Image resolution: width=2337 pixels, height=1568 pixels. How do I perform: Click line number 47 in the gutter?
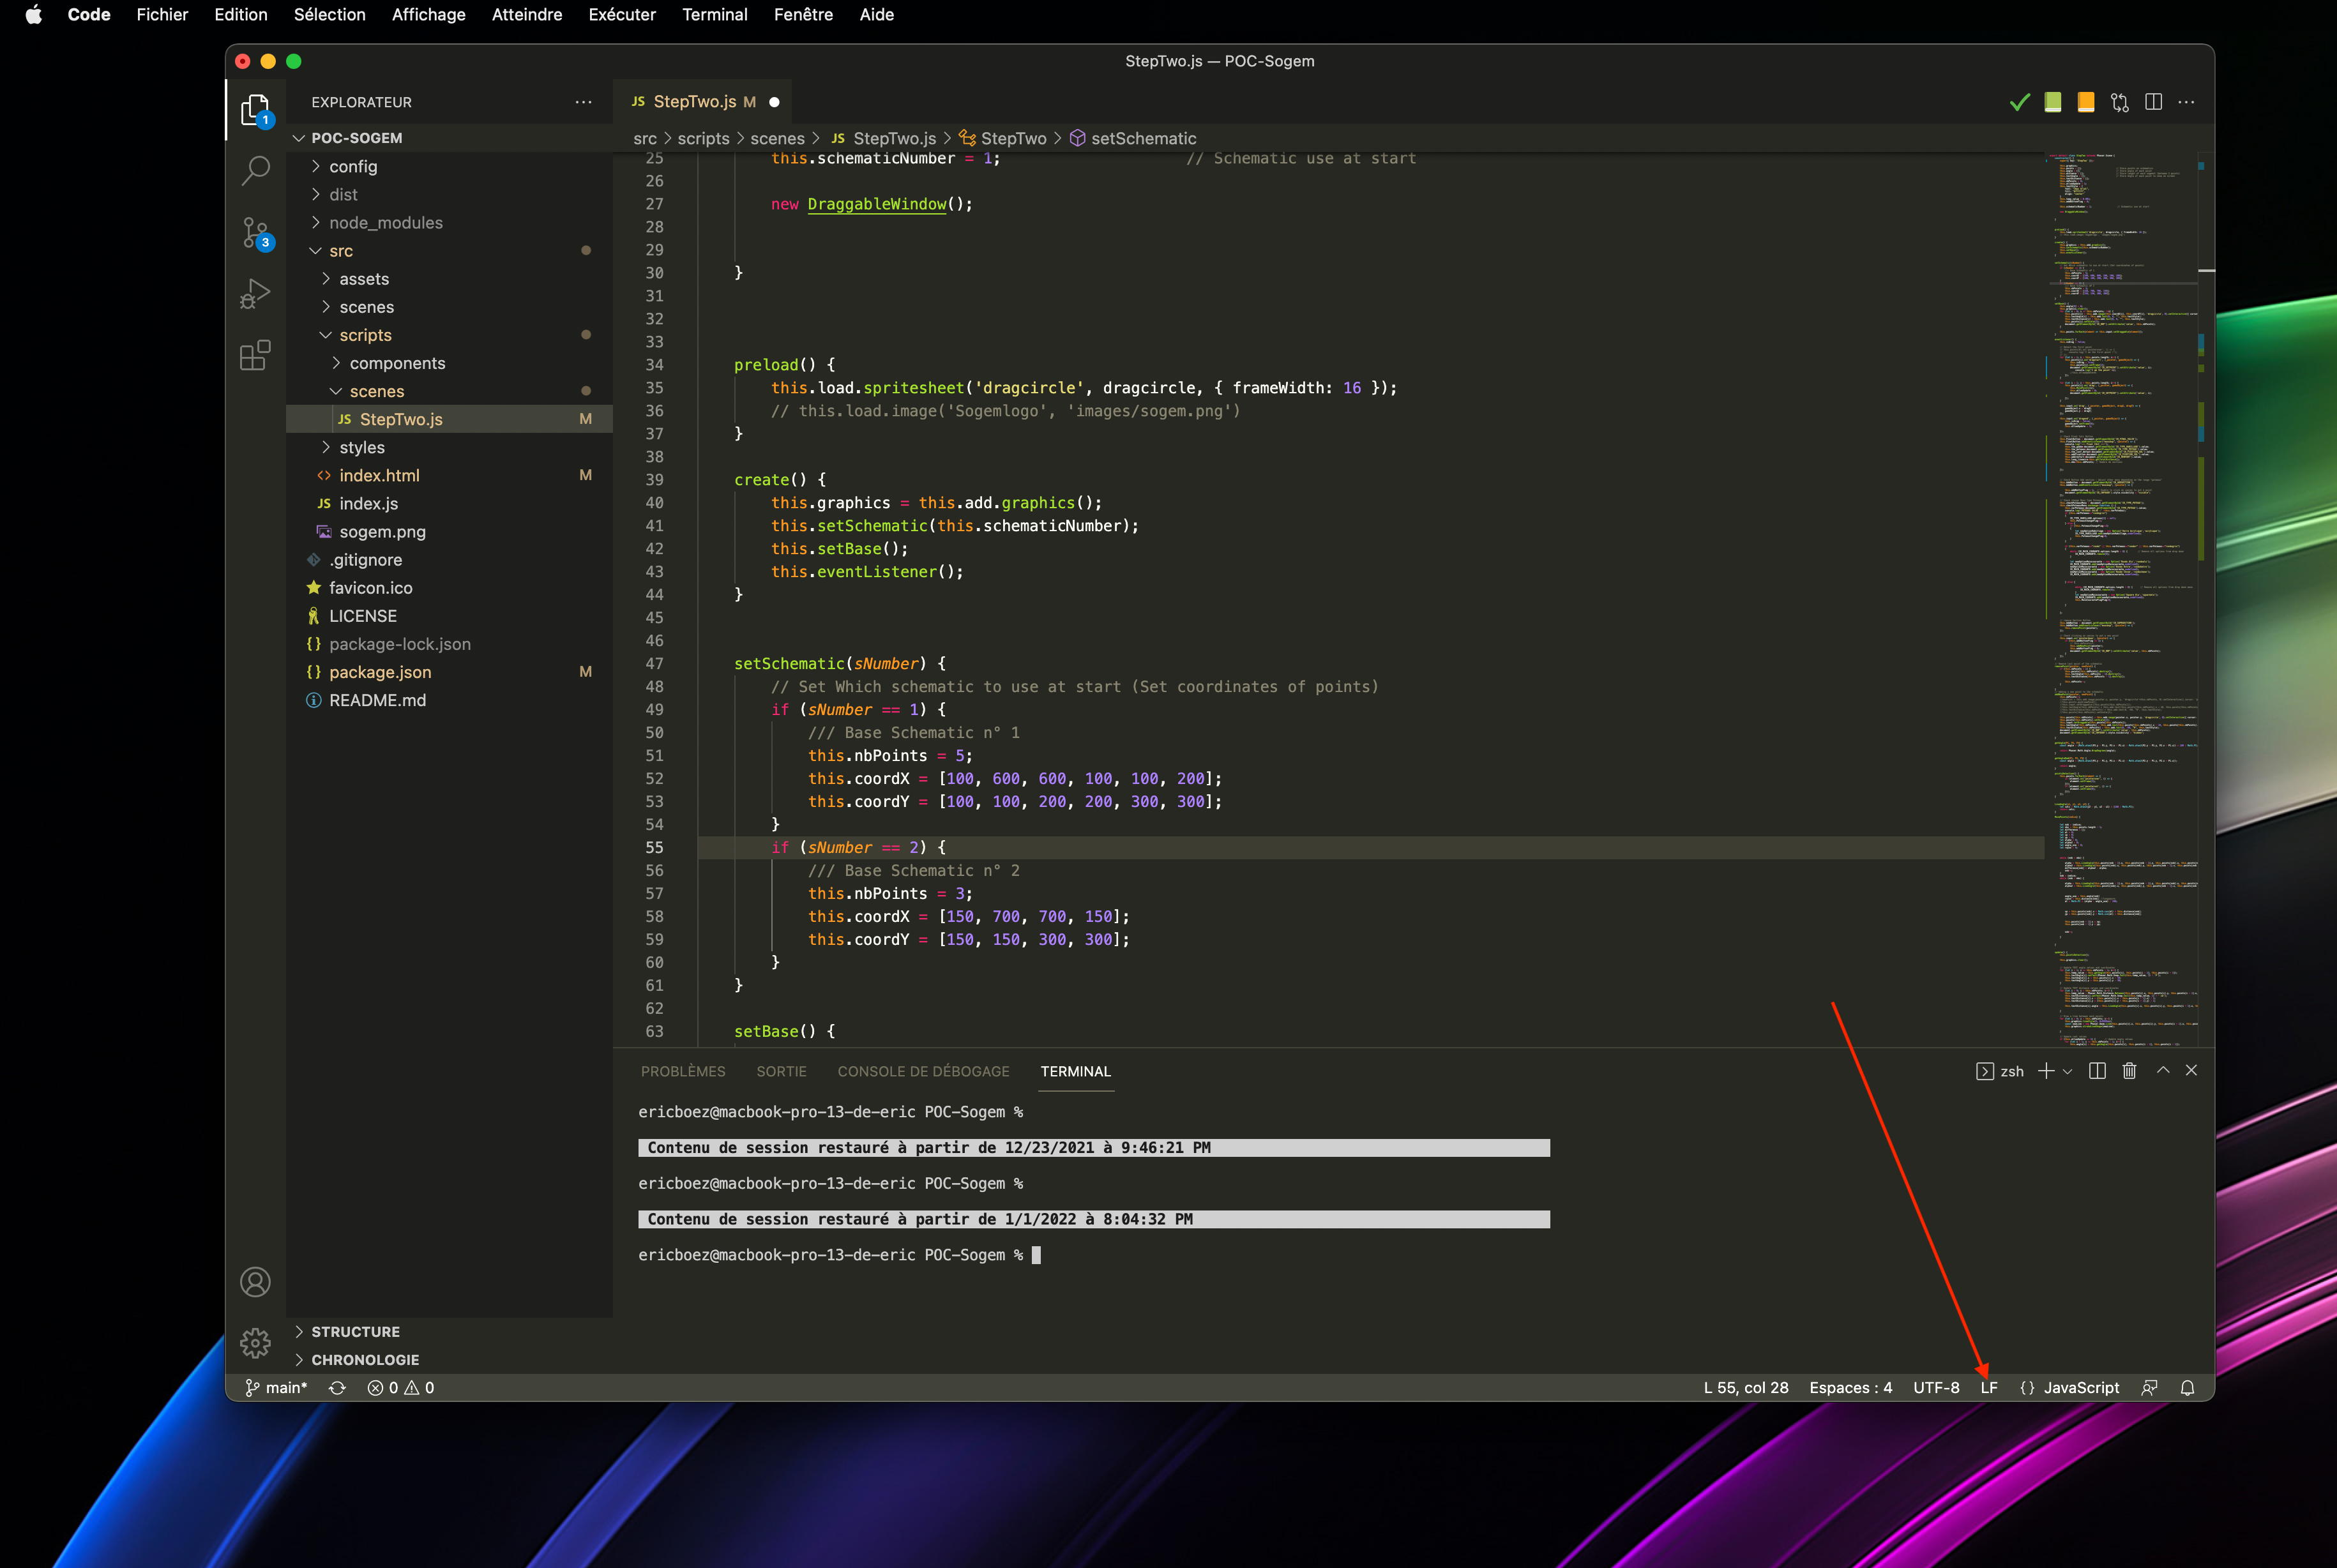(x=654, y=664)
